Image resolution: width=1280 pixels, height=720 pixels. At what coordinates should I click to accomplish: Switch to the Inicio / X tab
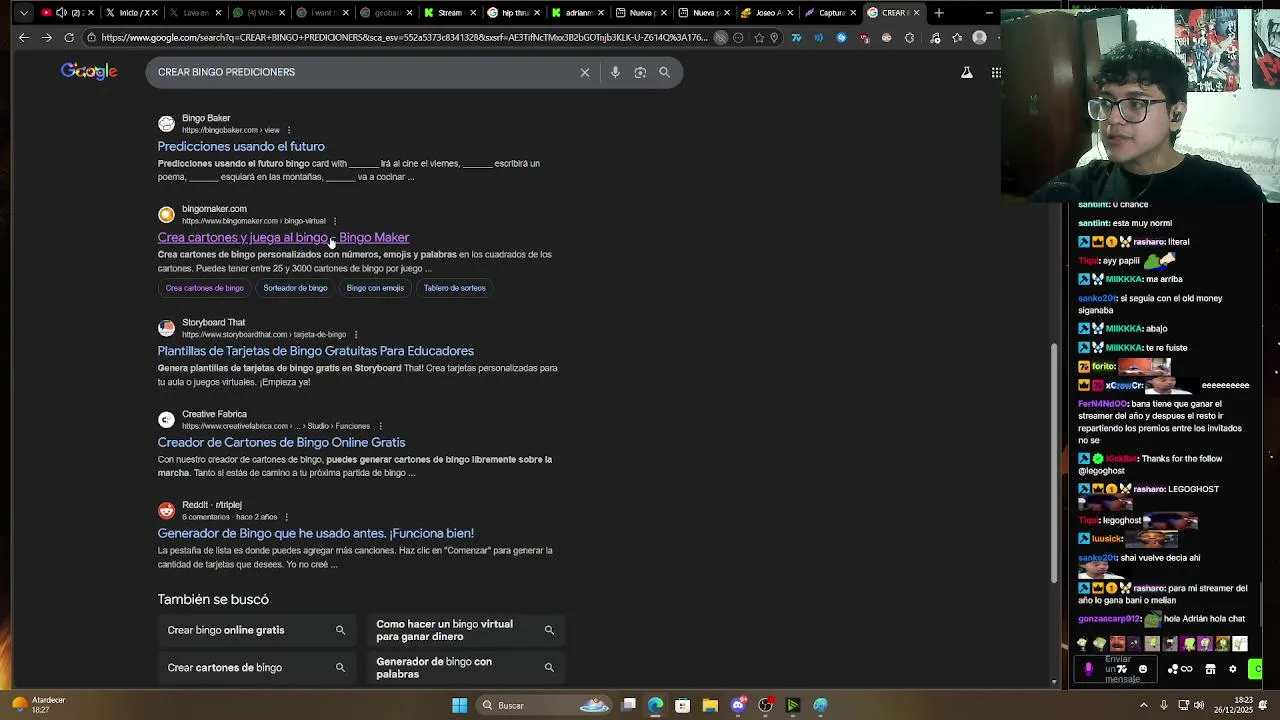(132, 13)
